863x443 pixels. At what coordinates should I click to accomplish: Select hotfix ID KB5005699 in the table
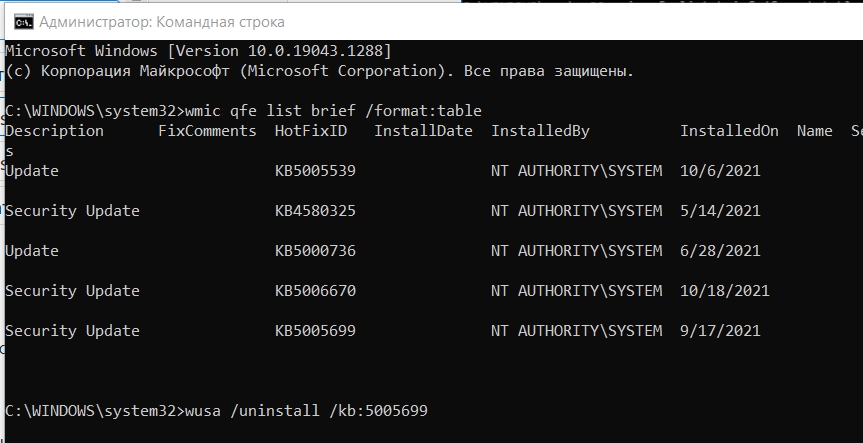pos(315,331)
